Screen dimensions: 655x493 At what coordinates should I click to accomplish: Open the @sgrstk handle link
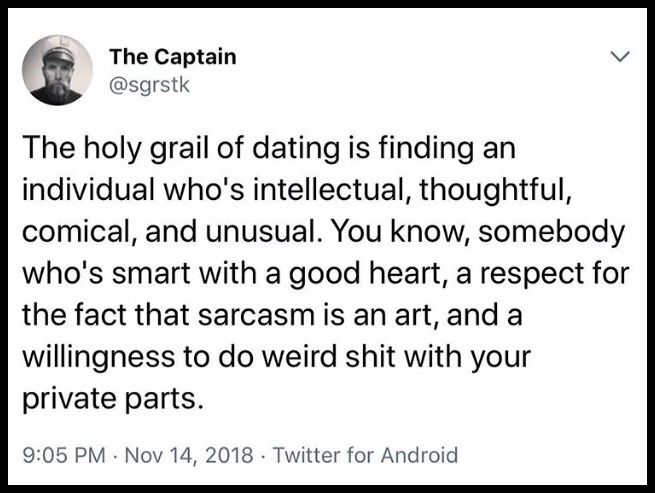click(150, 85)
